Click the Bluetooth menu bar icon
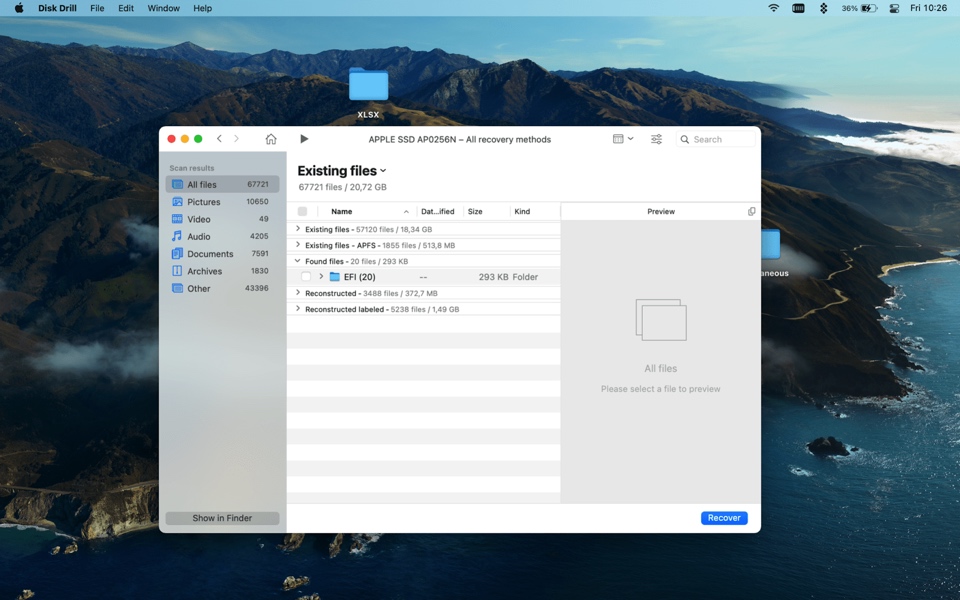Viewport: 960px width, 600px height. (823, 8)
